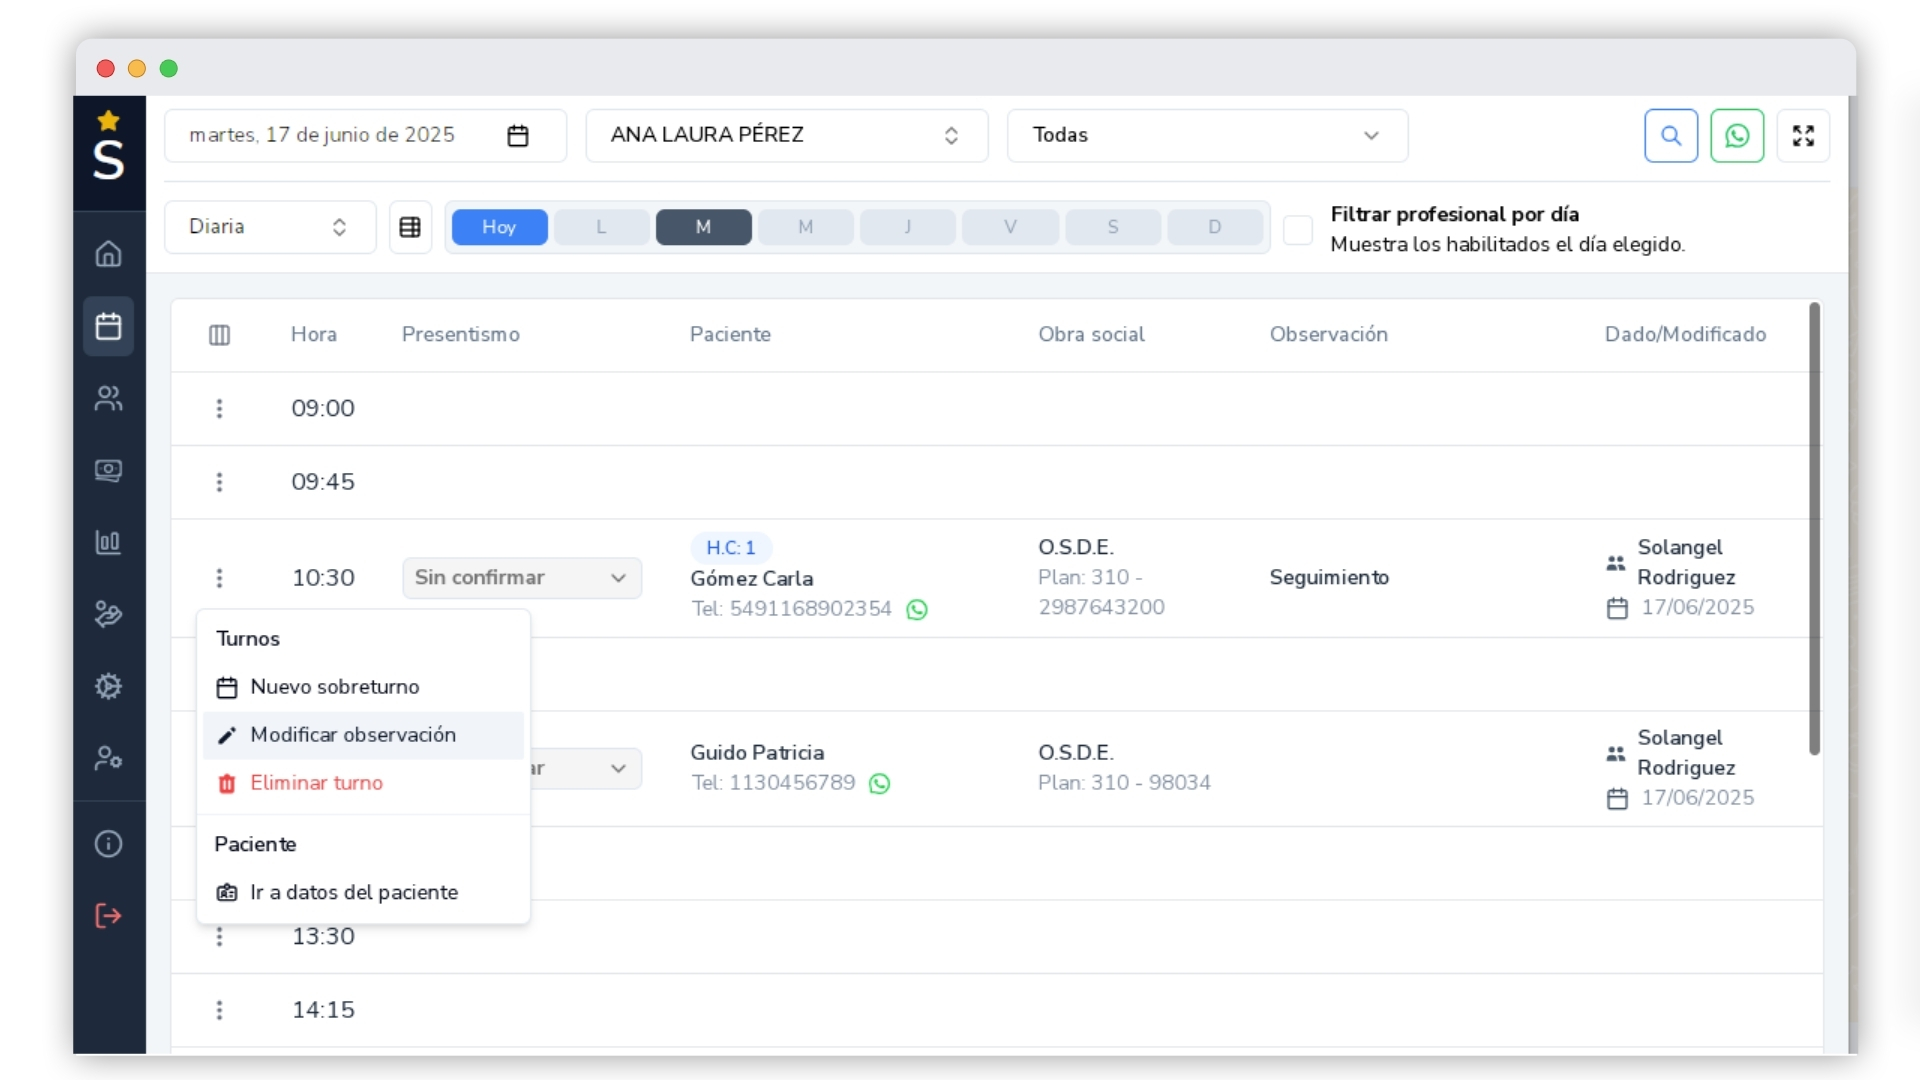Expand the Sin confirmar status dropdown
Image resolution: width=1920 pixels, height=1080 pixels.
tap(521, 578)
